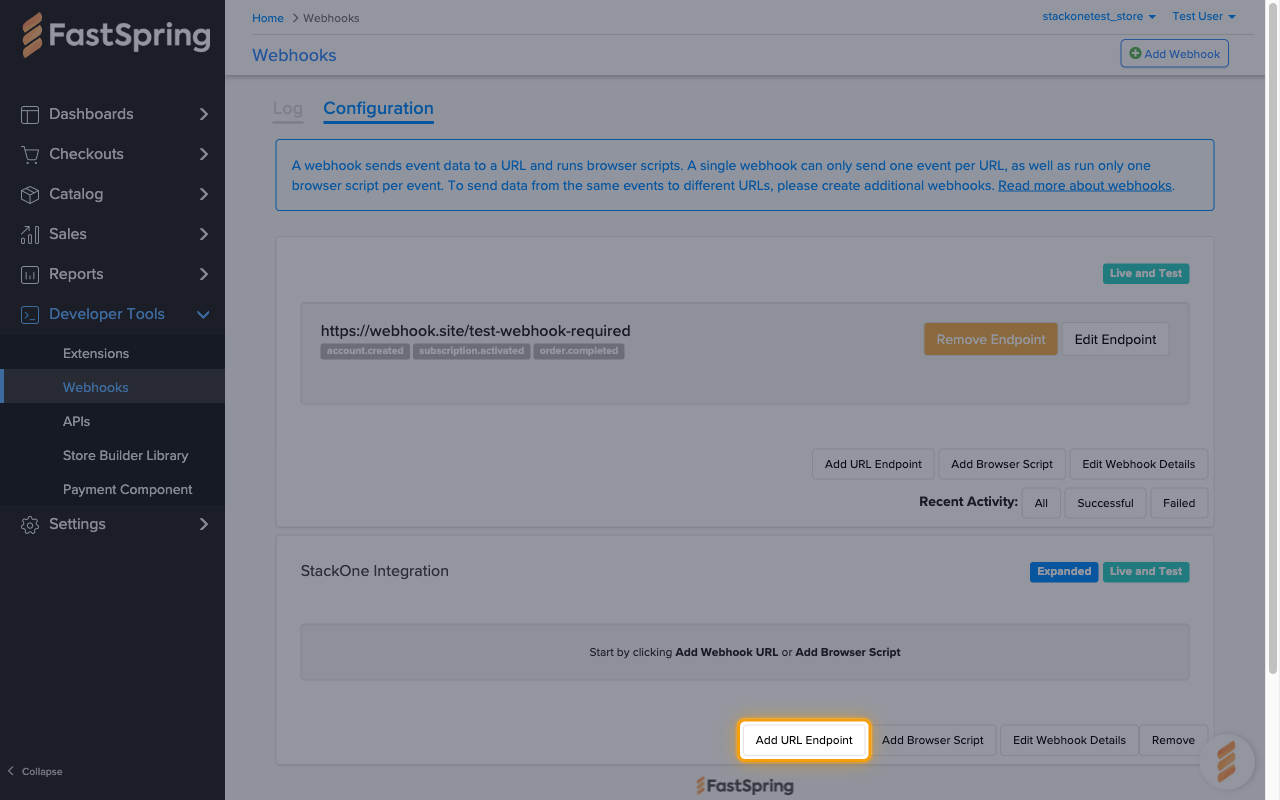Click the Home breadcrumb link
This screenshot has width=1280, height=800.
tap(268, 18)
